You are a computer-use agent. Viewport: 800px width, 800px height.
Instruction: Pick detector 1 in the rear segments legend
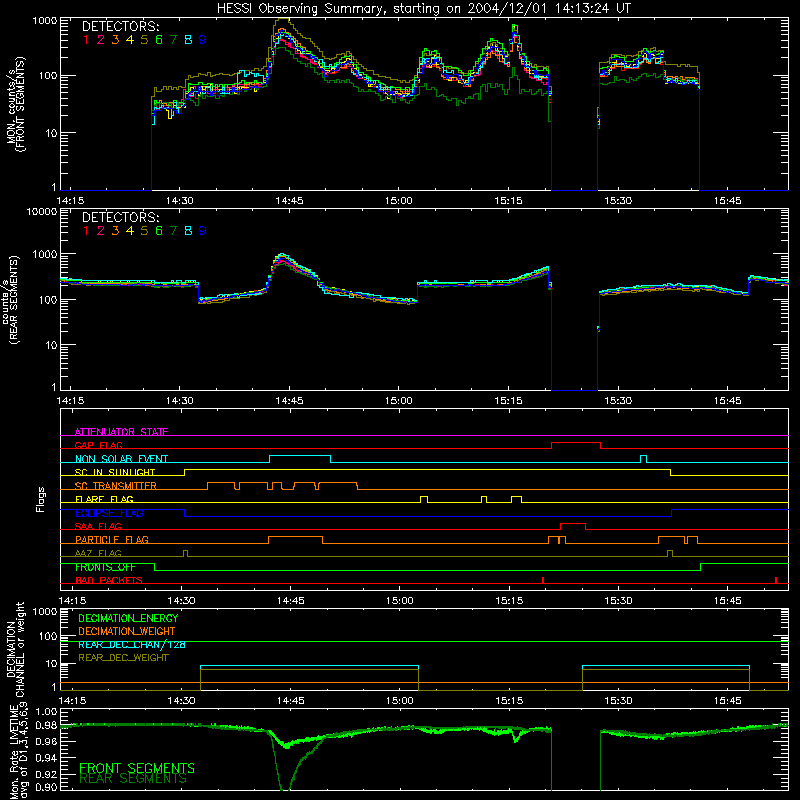(86, 231)
